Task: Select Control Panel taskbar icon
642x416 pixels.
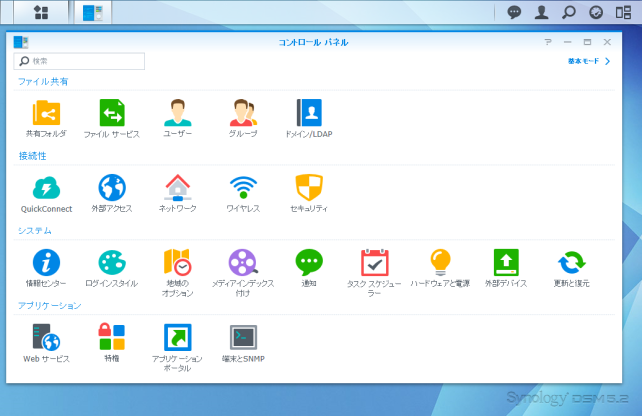Action: (x=93, y=12)
